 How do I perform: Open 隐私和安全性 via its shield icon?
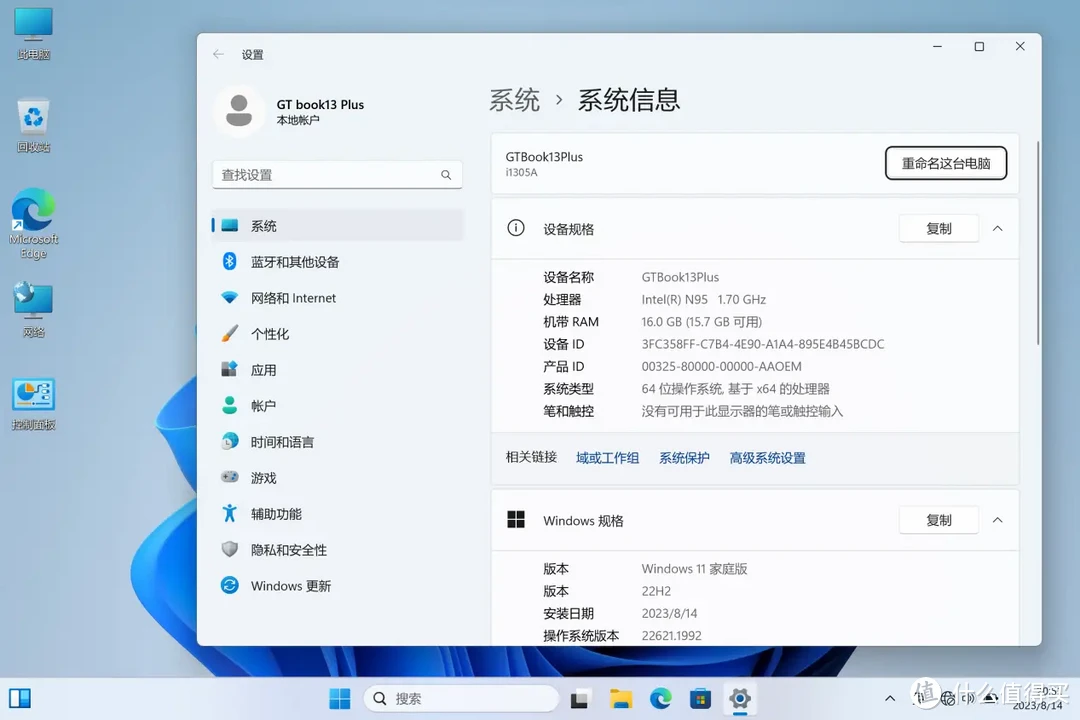point(229,549)
